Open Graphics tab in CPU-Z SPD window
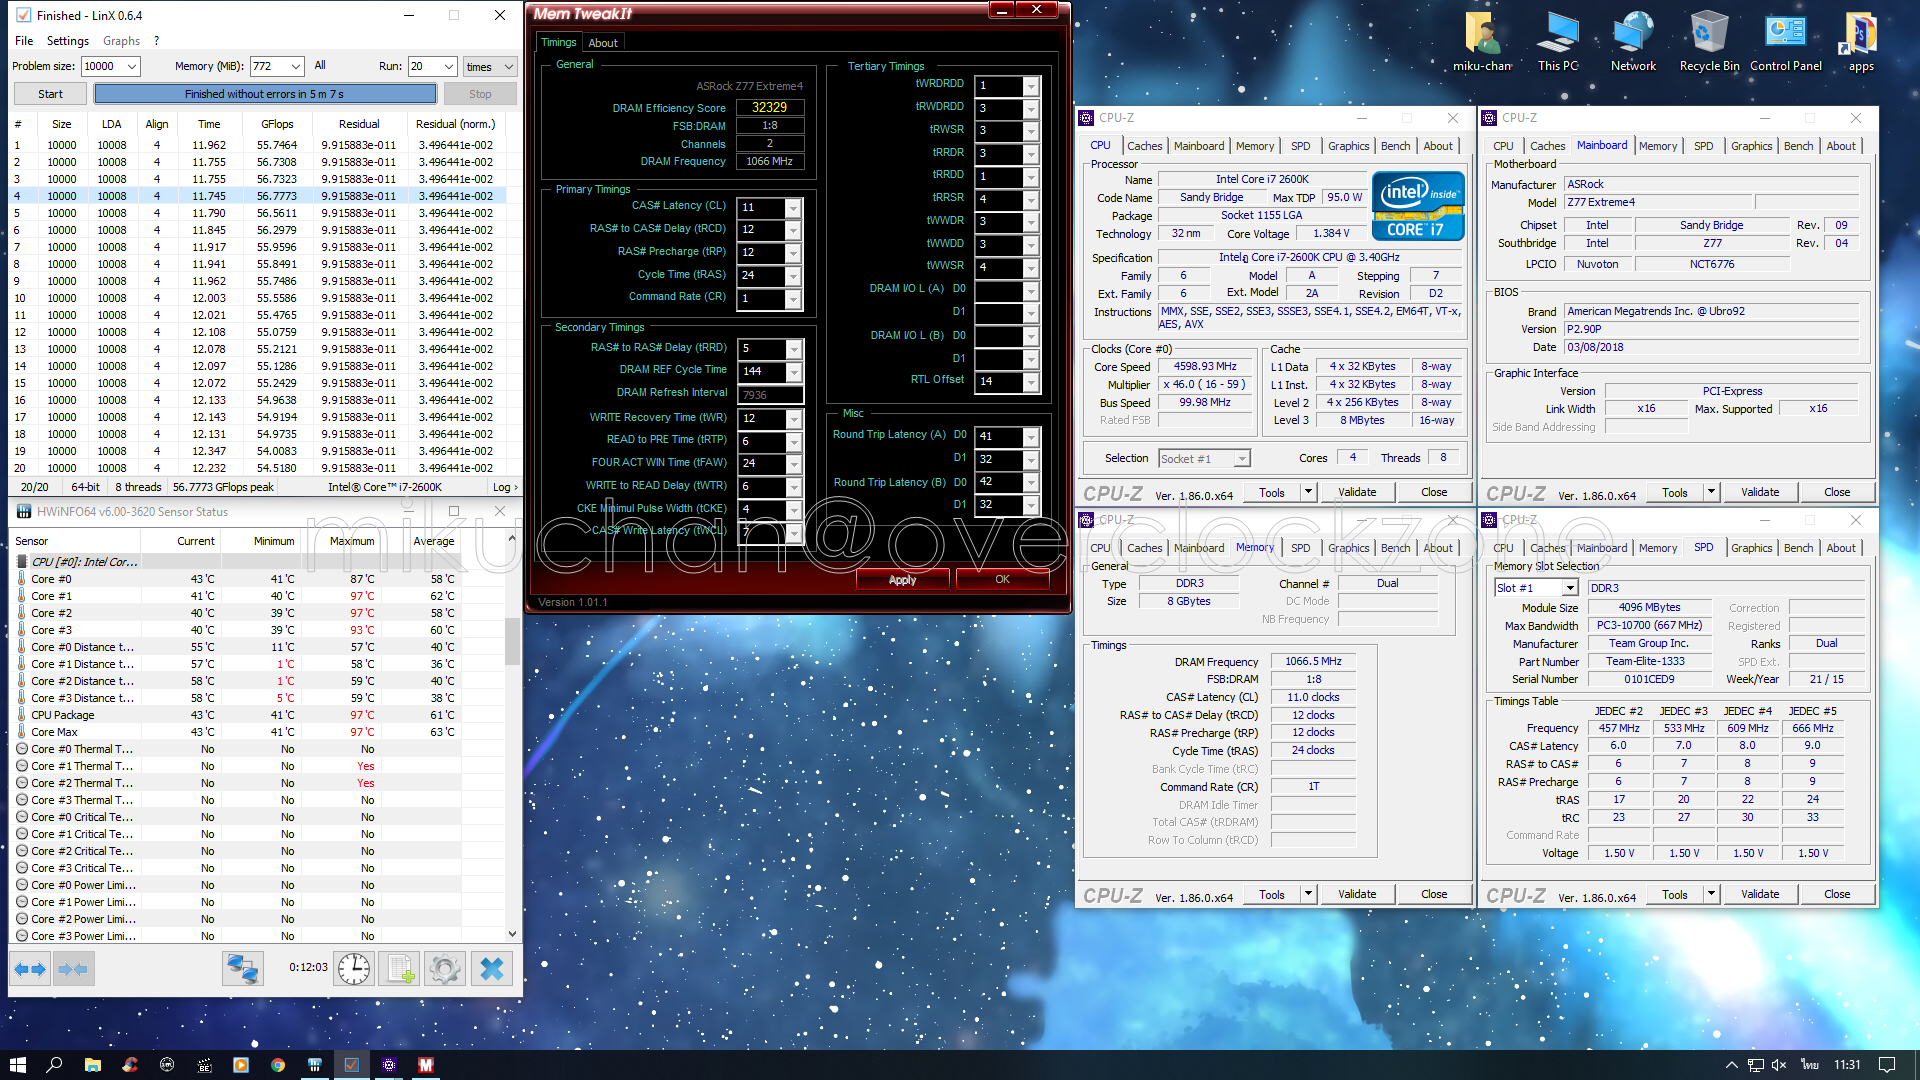This screenshot has width=1920, height=1080. (x=1751, y=548)
